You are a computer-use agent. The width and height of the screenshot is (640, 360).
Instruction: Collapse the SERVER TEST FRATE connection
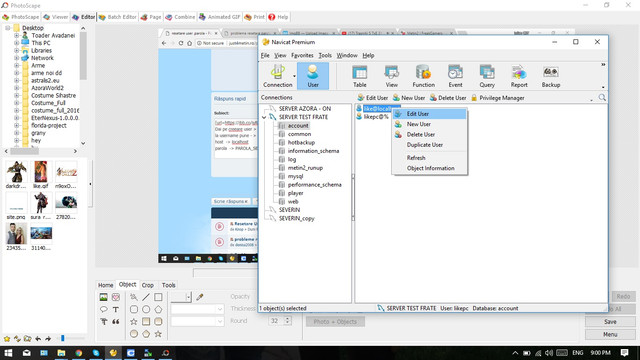point(264,117)
